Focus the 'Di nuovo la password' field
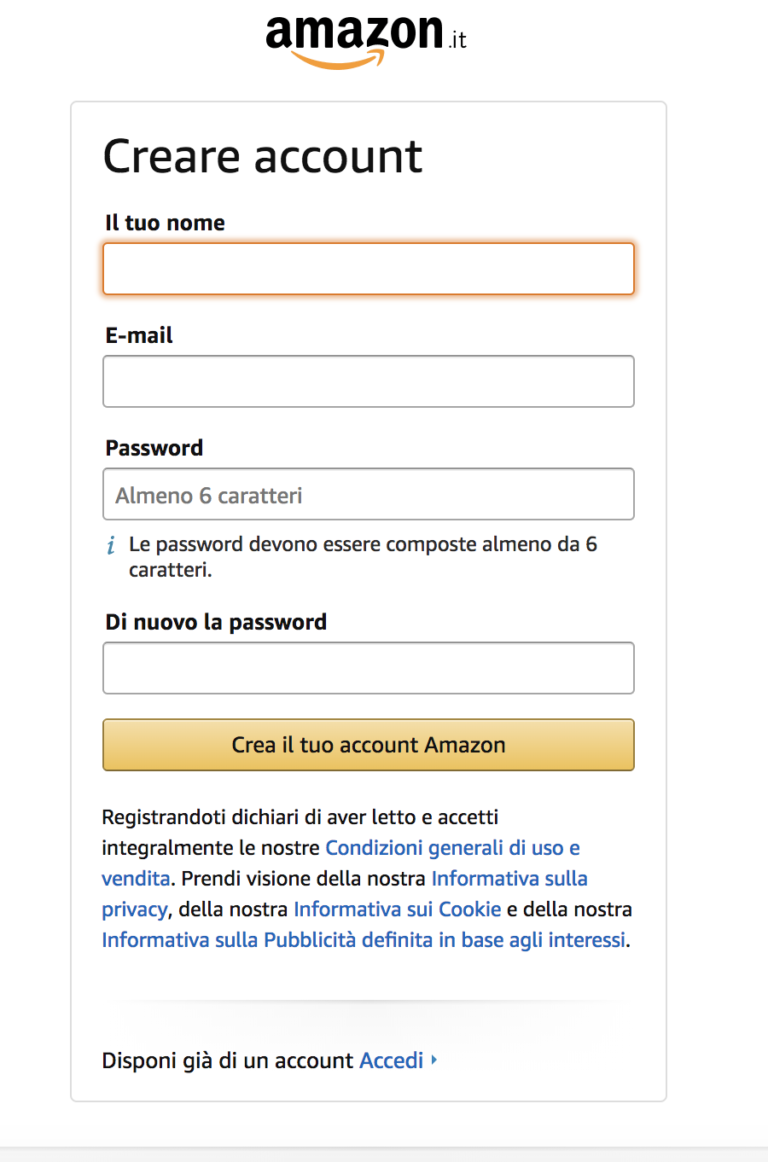Image resolution: width=768 pixels, height=1162 pixels. pyautogui.click(x=368, y=668)
